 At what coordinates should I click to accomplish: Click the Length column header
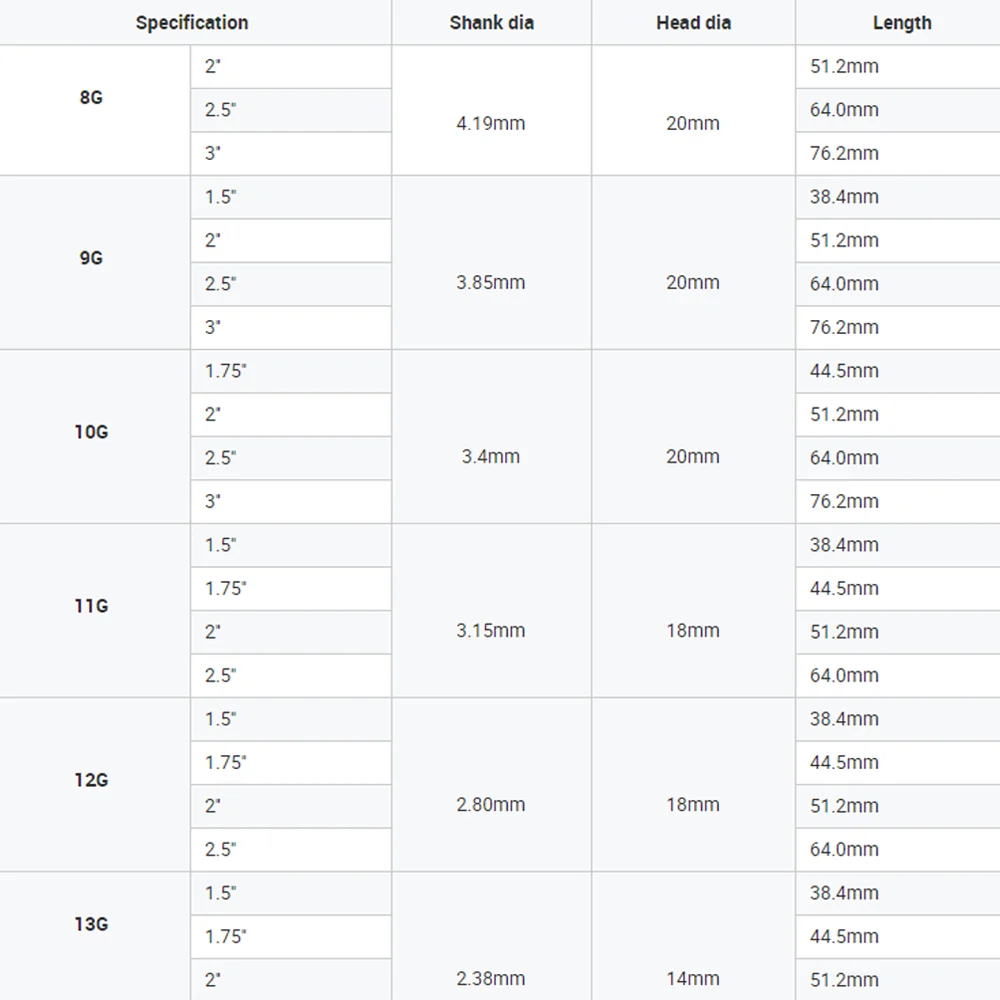tap(901, 22)
